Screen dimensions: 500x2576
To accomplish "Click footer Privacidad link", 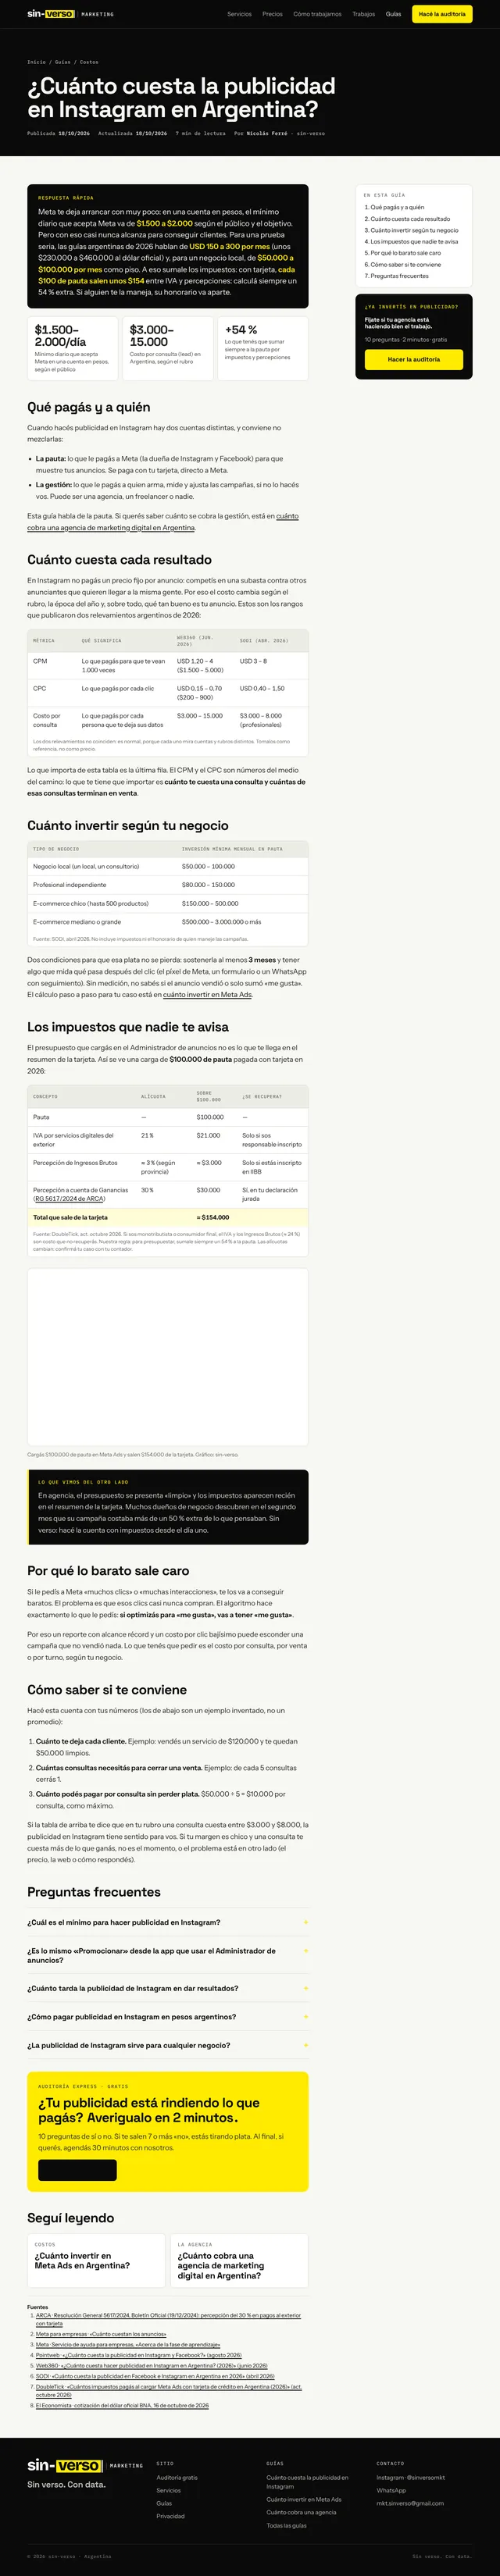I will pos(170,2516).
